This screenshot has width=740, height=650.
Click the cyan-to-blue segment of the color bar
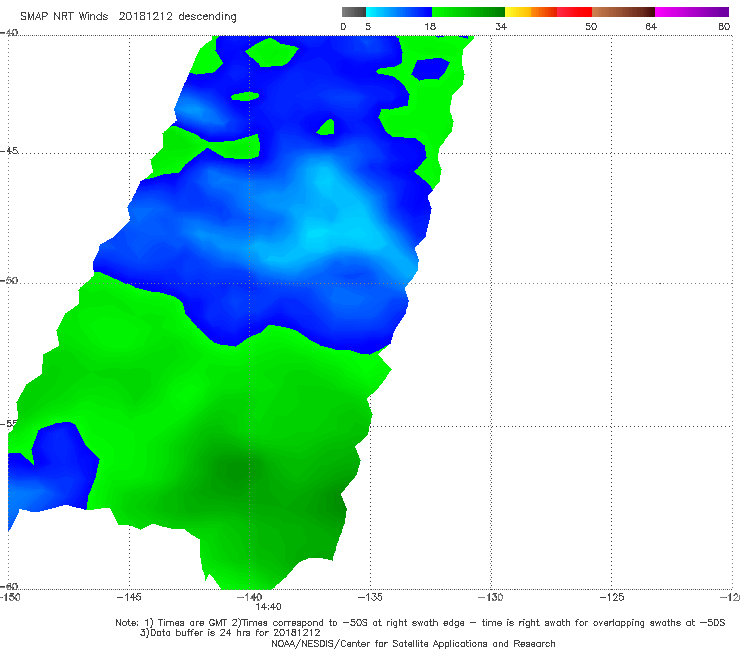pyautogui.click(x=399, y=12)
